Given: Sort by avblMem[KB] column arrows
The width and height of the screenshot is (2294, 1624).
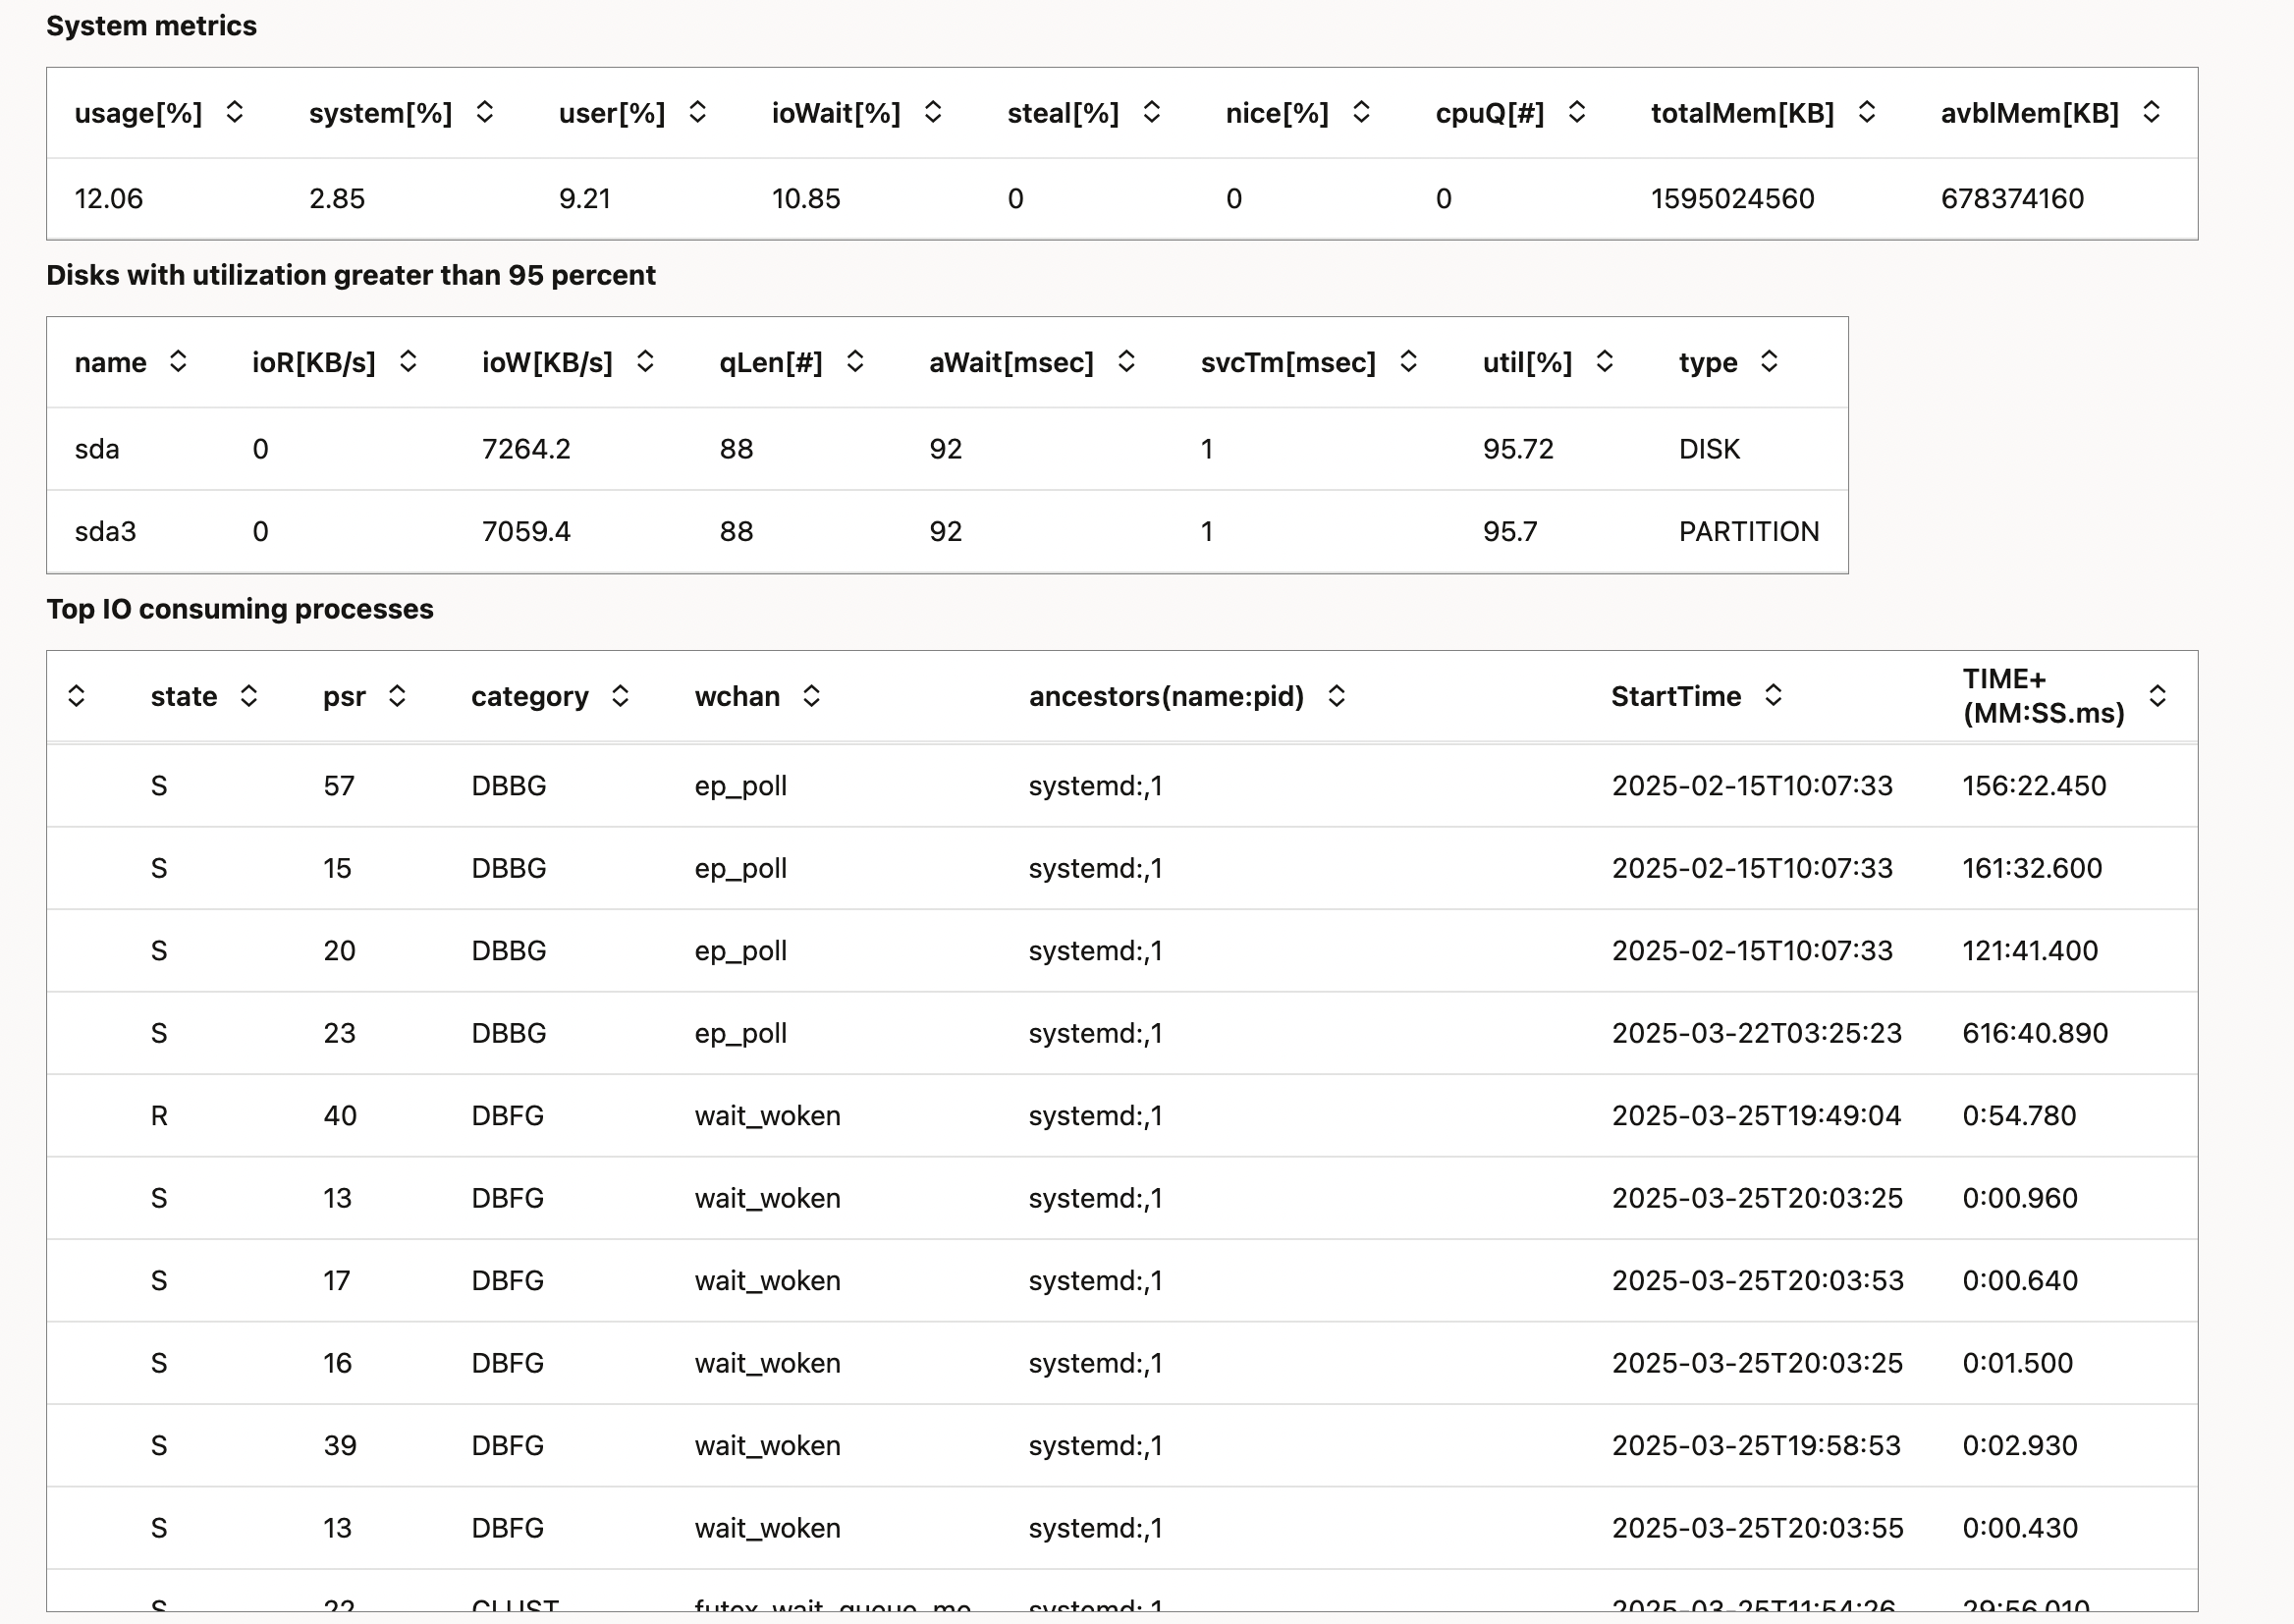Looking at the screenshot, I should pos(2151,112).
